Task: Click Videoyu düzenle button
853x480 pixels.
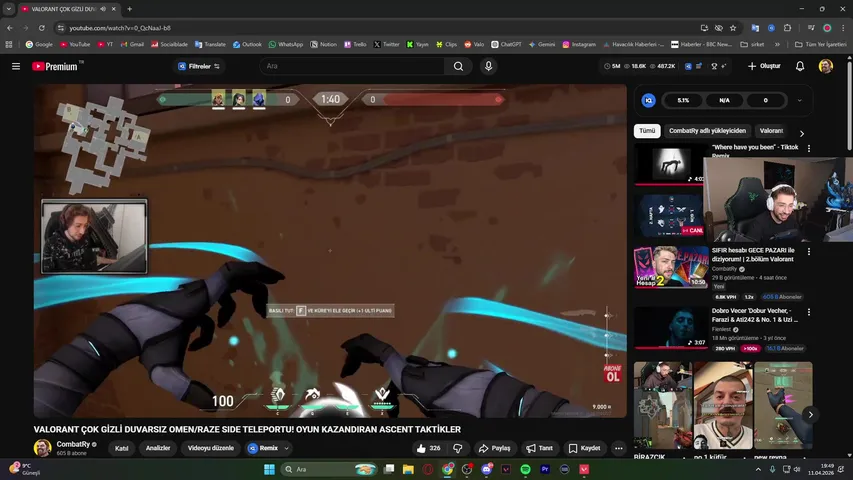Action: 211,448
